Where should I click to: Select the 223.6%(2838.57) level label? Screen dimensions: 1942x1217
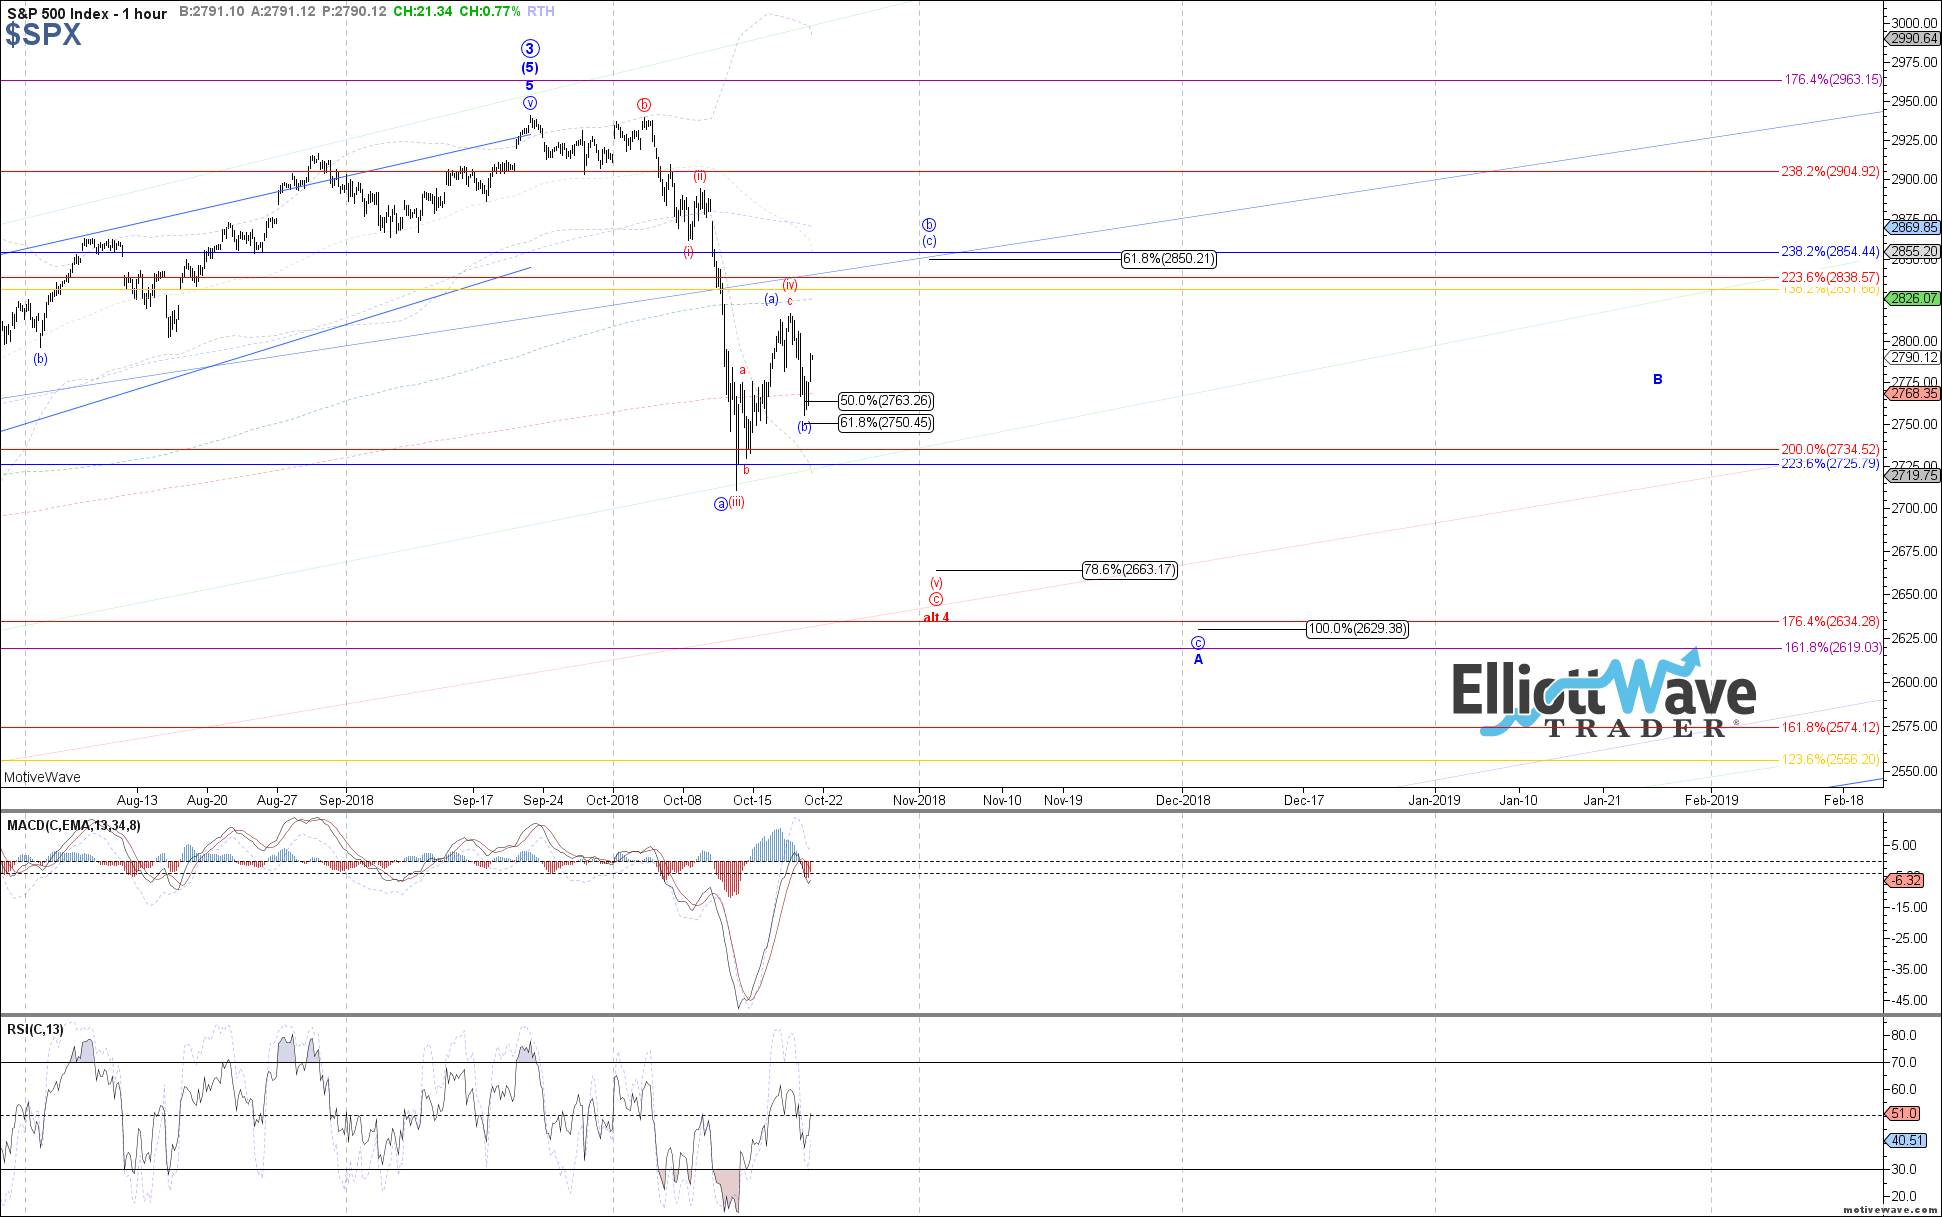(1831, 277)
